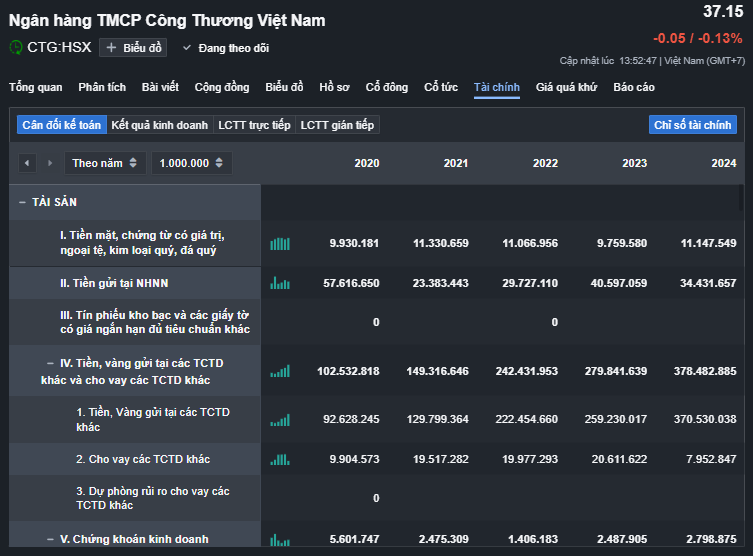The height and width of the screenshot is (556, 753).
Task: Click the green clock icon beside CTG:HSX
Action: point(16,47)
